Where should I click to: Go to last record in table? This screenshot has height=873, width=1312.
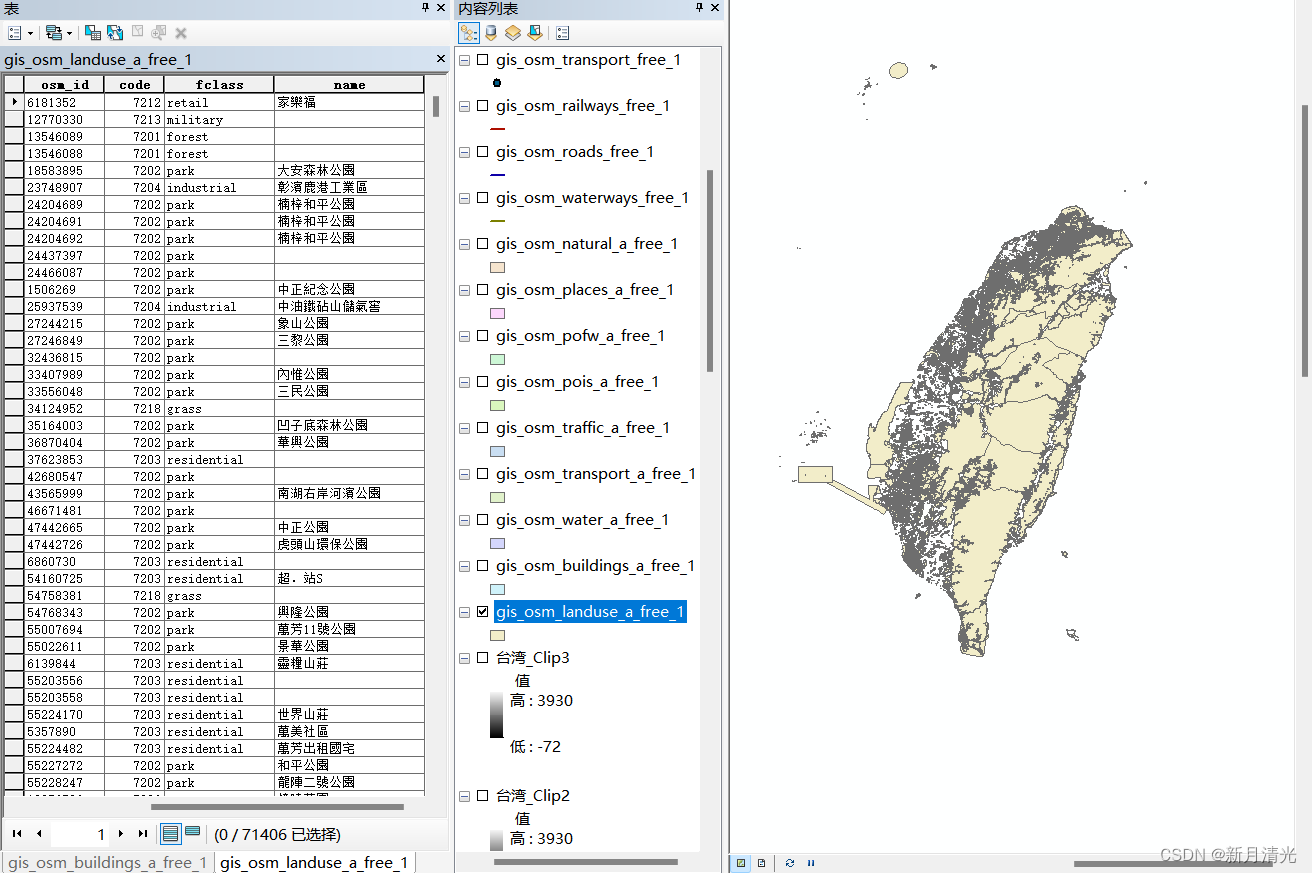click(x=143, y=833)
